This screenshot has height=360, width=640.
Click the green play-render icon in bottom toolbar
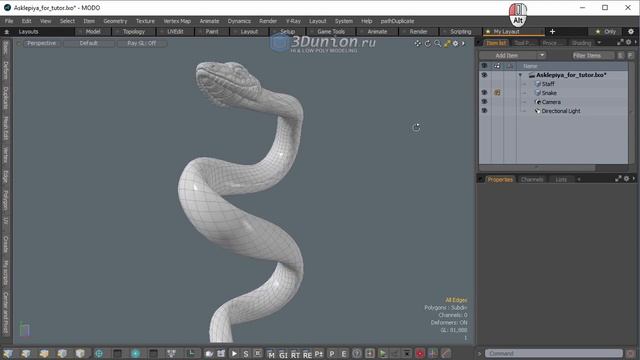click(383, 353)
